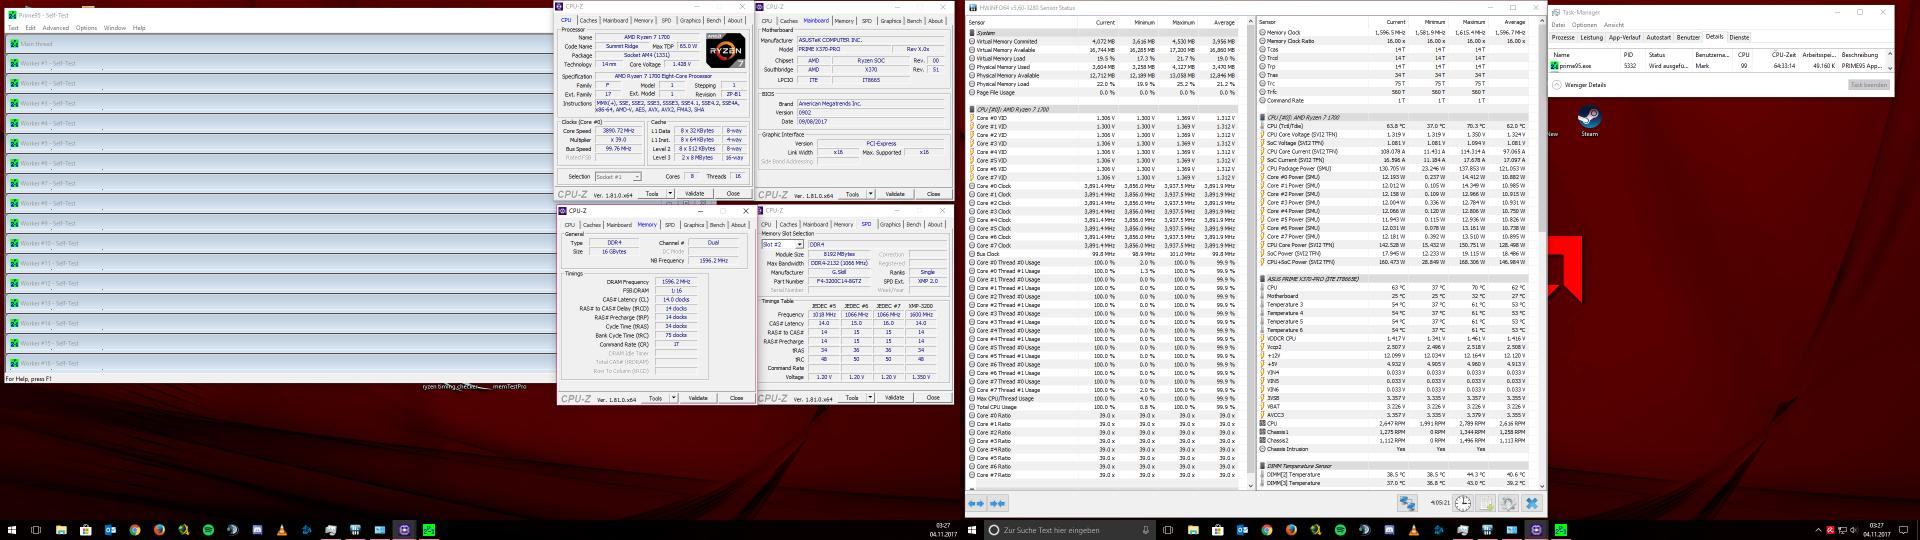This screenshot has width=1920, height=540.
Task: Select prime95.exe row name in Task-Manager
Action: [1575, 66]
